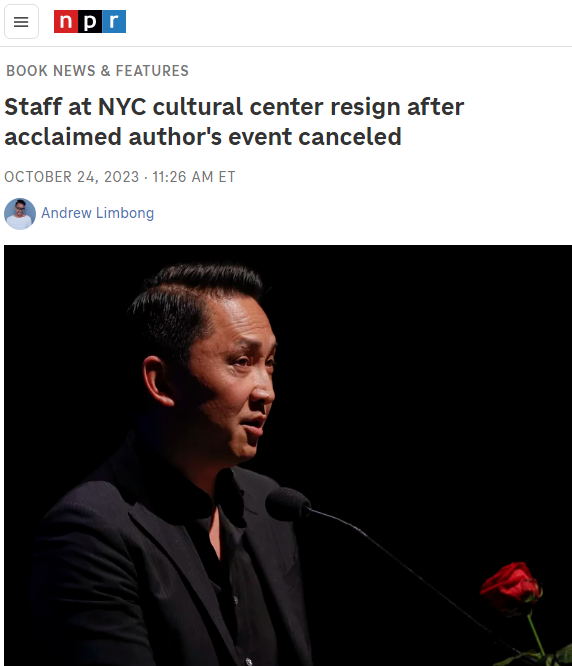Viewport: 572px width, 666px height.
Task: Open Andrew Limbong's profile avatar
Action: pos(20,214)
